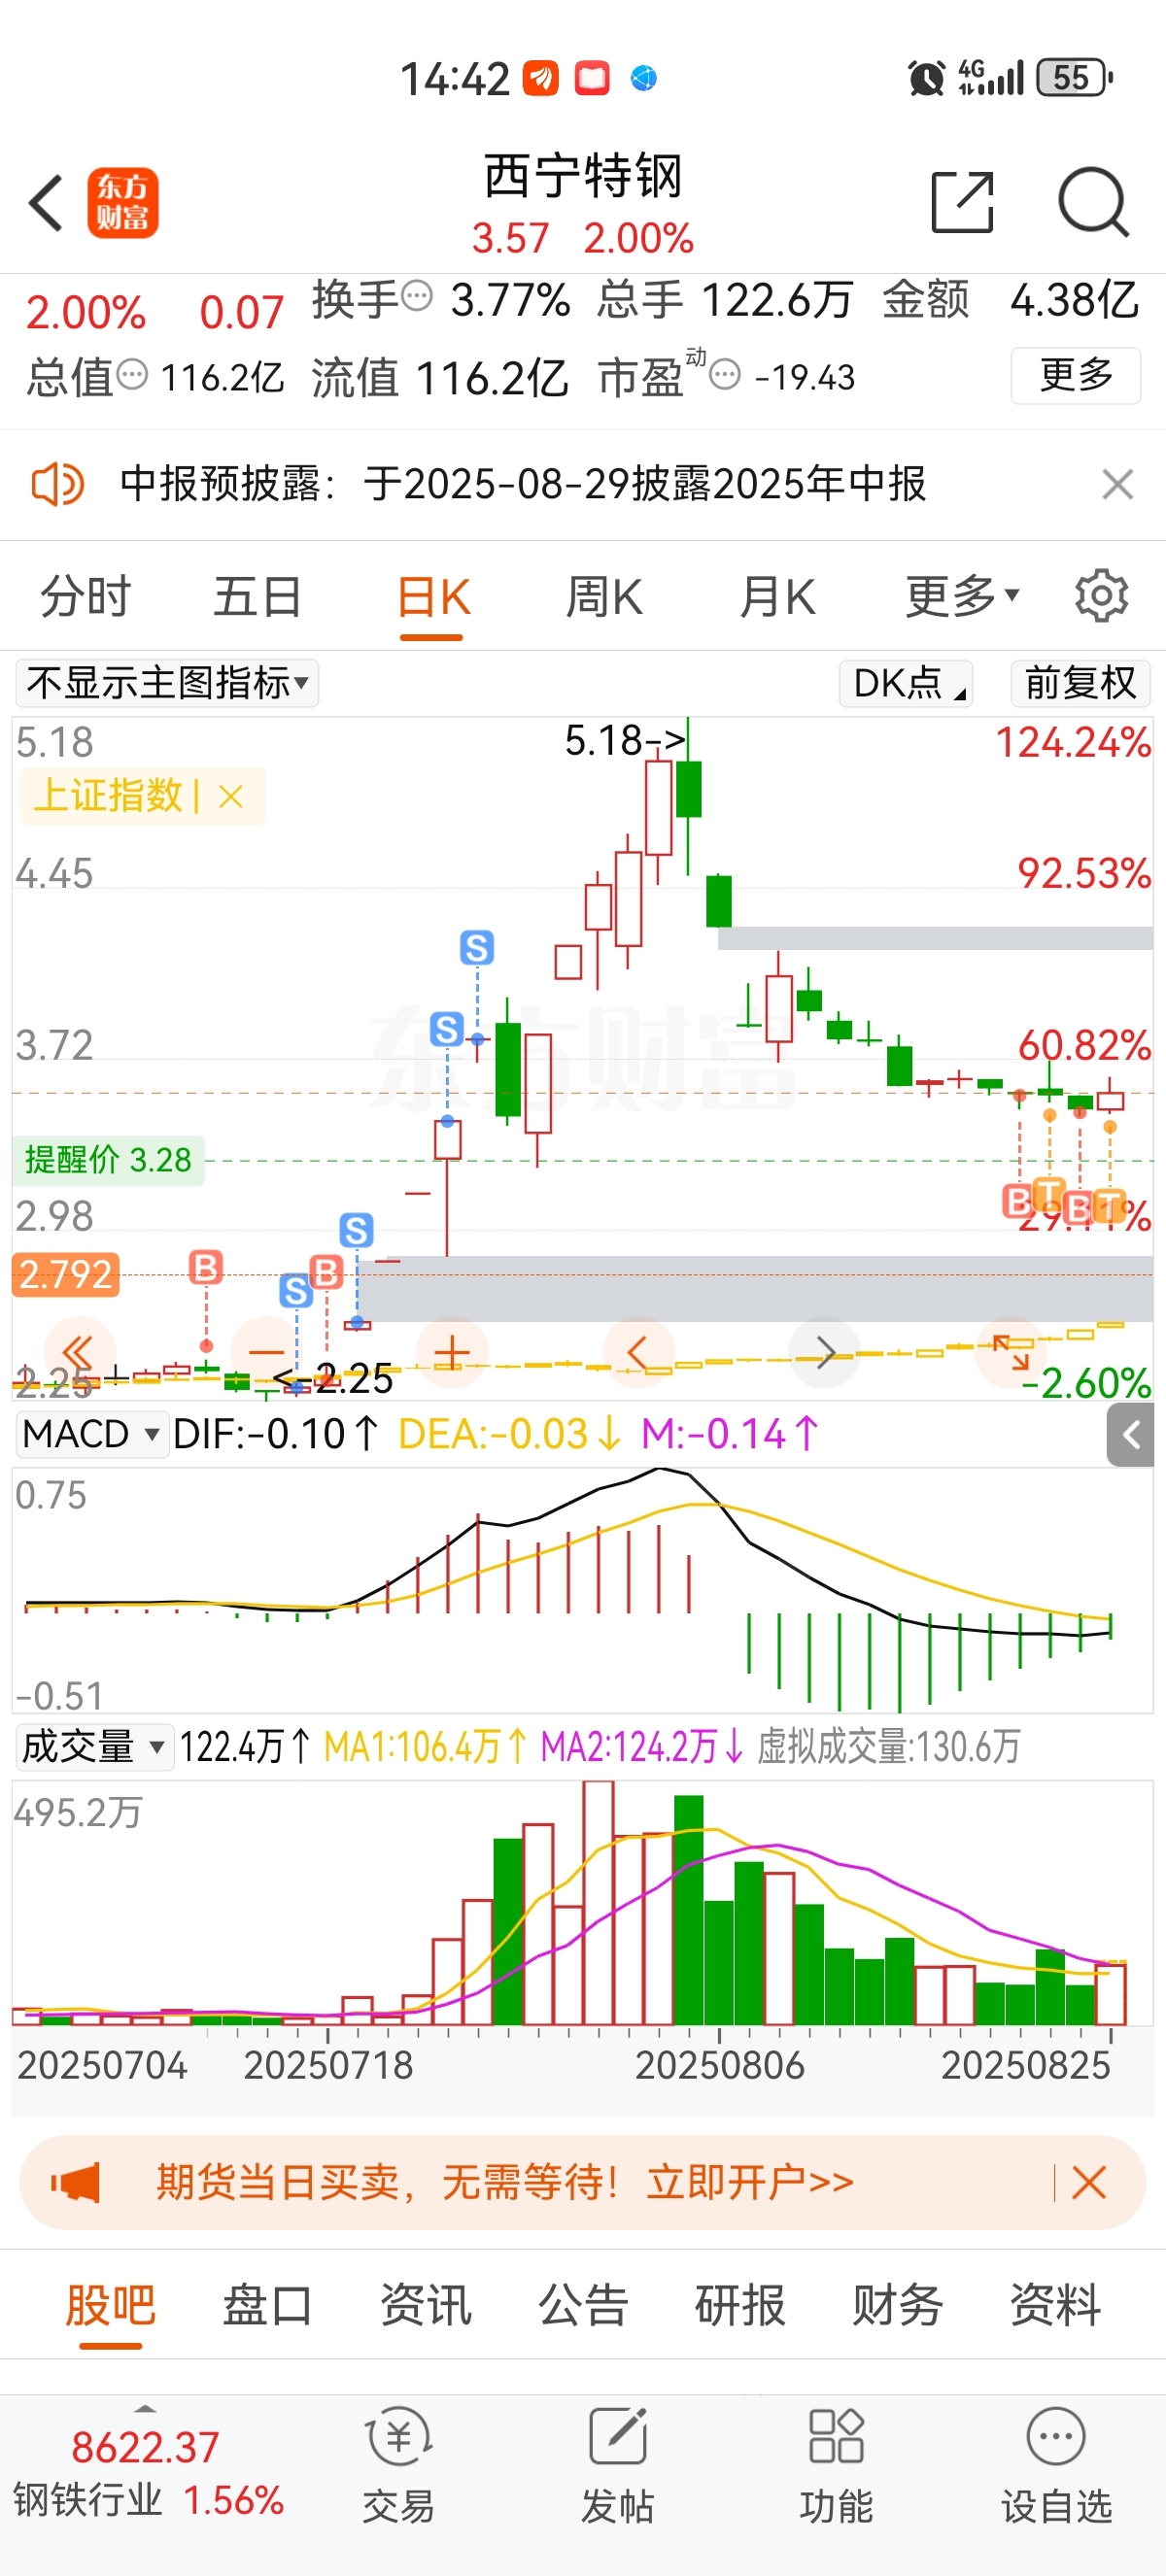Tap the 东方财富 orange logo
This screenshot has width=1166, height=2576.
click(x=123, y=203)
